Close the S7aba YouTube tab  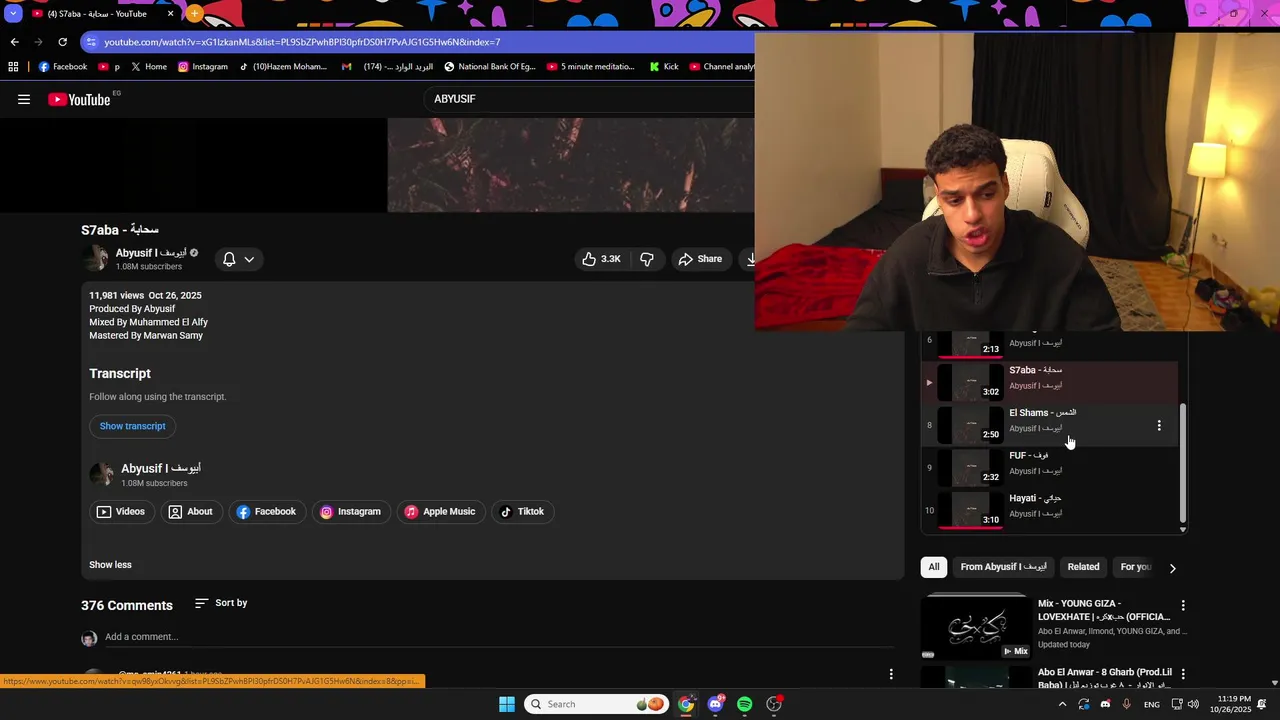(x=170, y=14)
